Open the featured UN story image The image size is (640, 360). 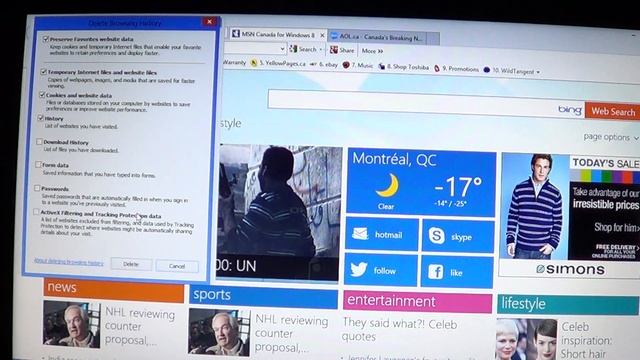click(279, 213)
